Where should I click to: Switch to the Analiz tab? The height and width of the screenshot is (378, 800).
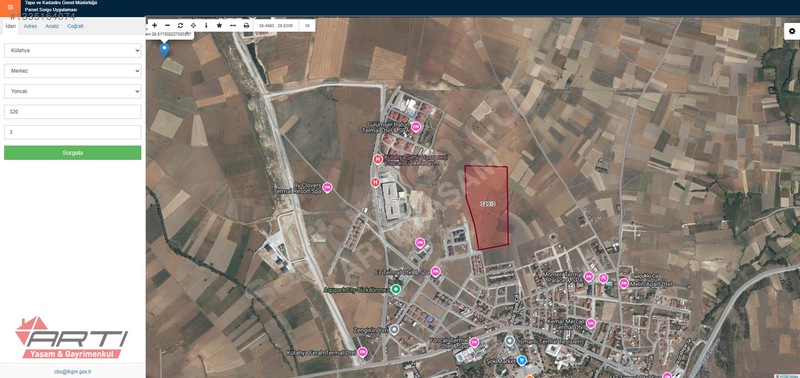point(52,26)
